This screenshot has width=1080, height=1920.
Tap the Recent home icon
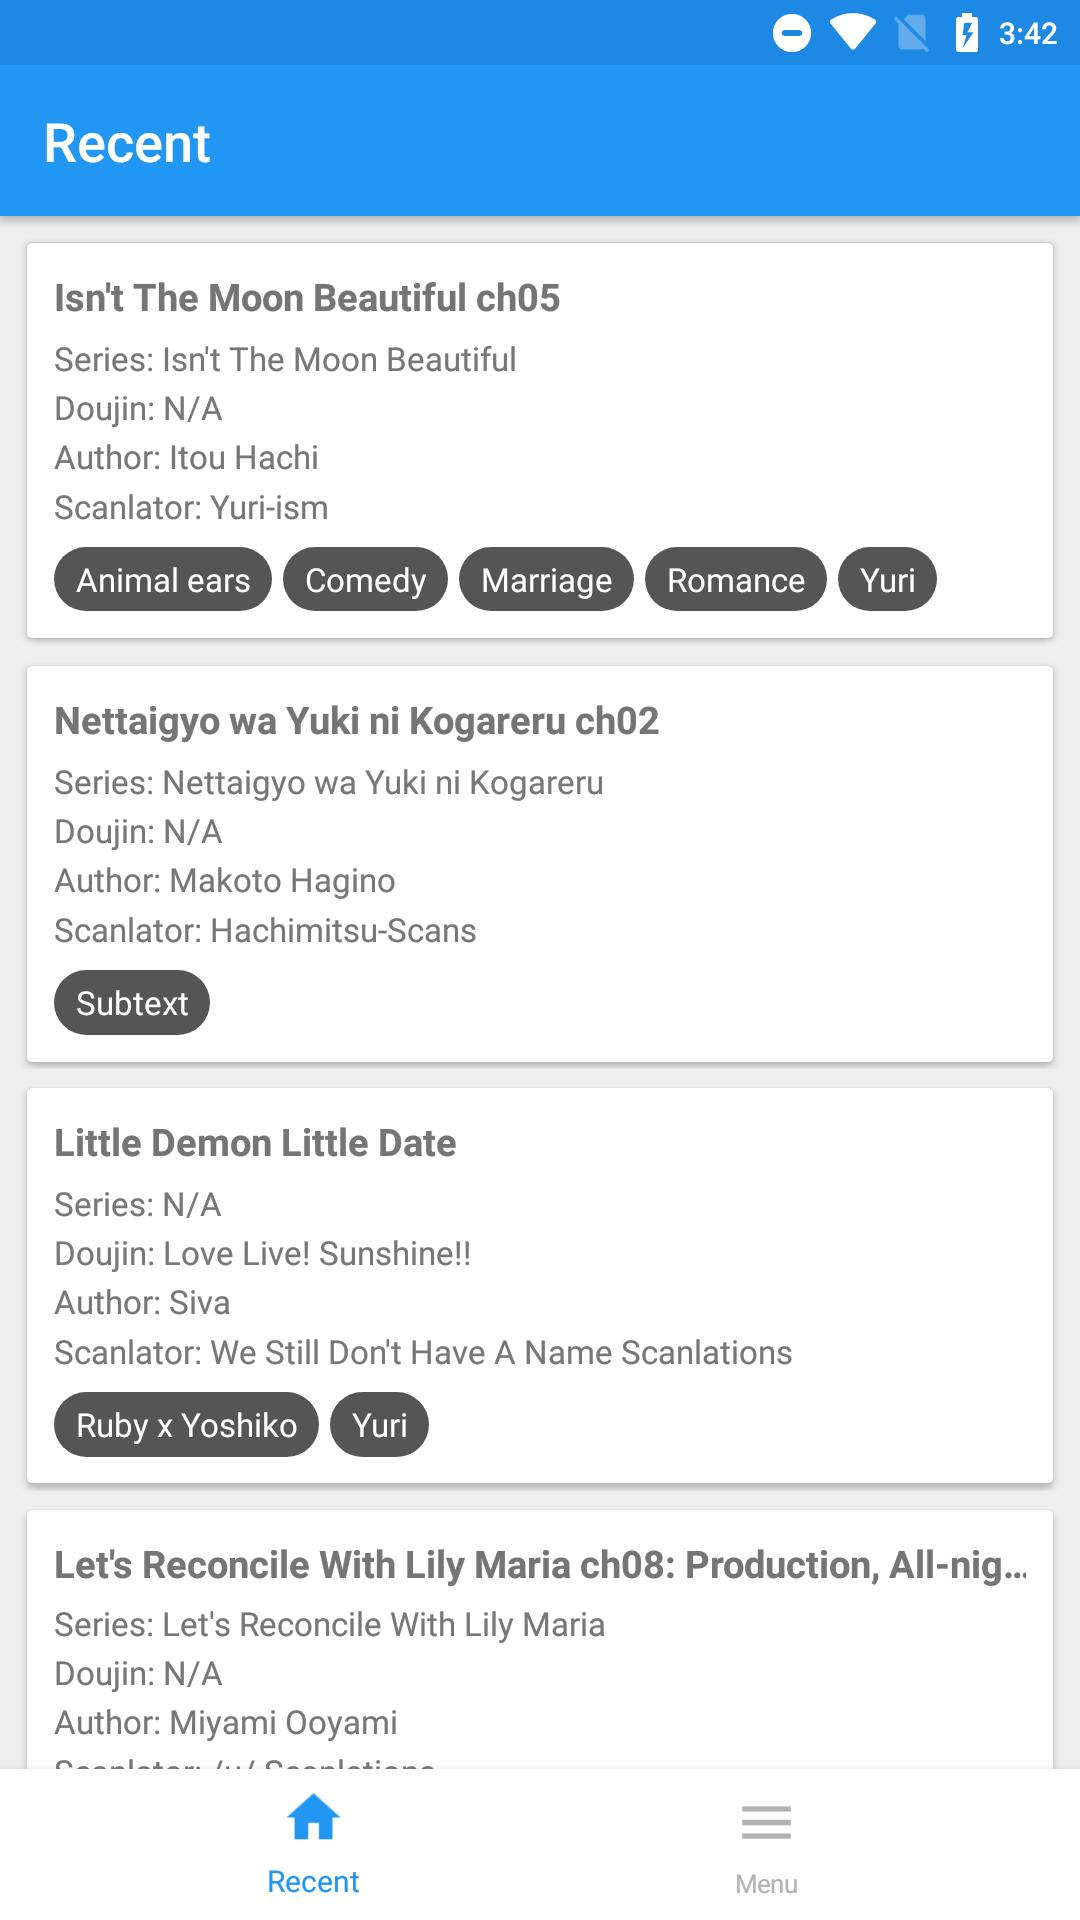[x=313, y=1817]
